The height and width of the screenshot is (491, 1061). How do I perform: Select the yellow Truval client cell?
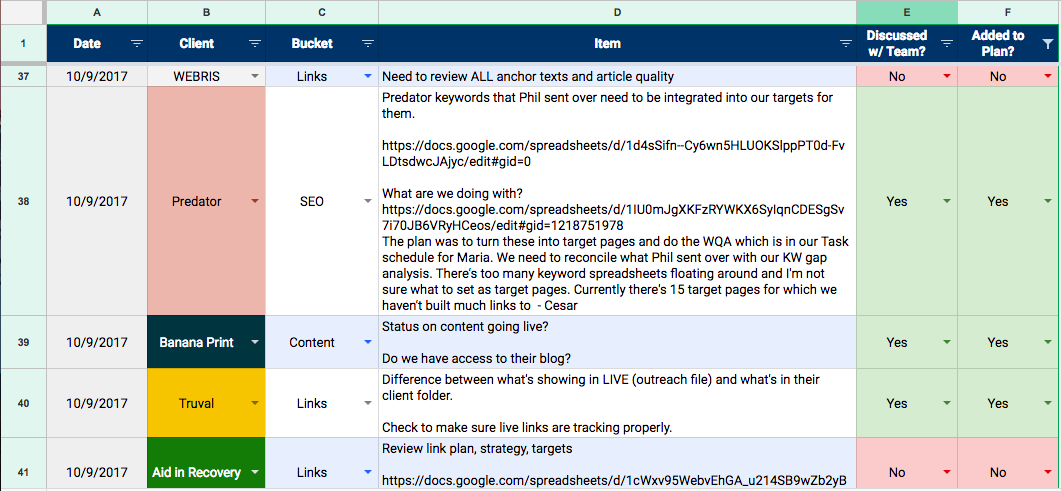point(206,403)
